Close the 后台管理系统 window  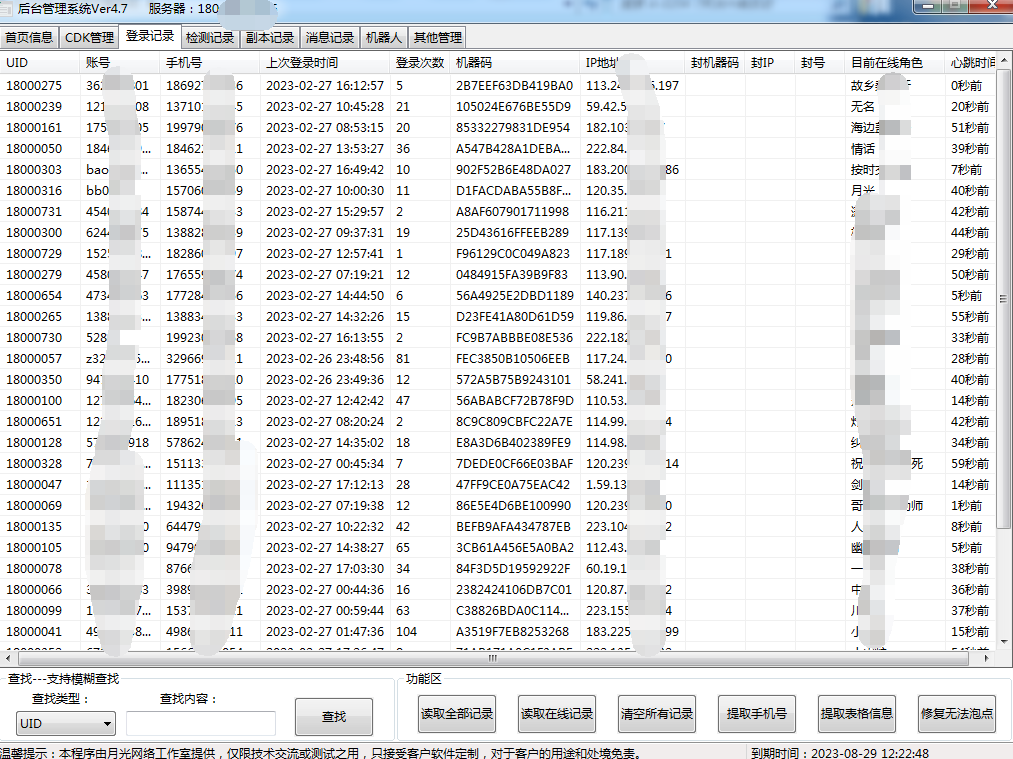pyautogui.click(x=991, y=6)
